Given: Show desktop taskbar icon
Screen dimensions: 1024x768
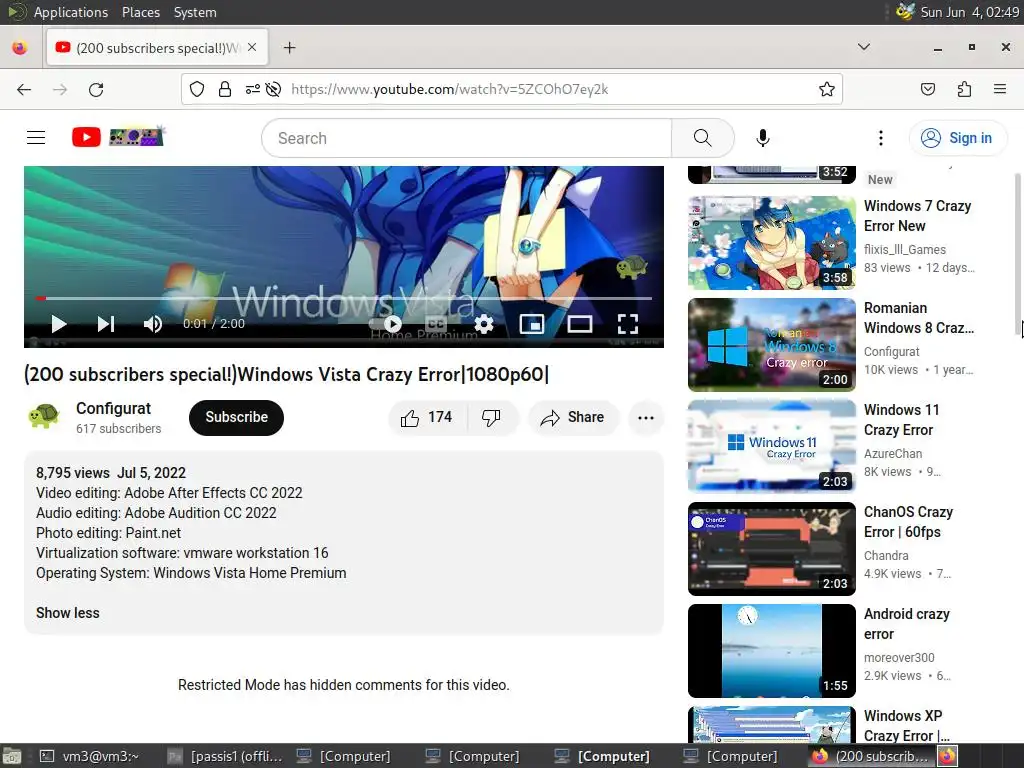Looking at the screenshot, I should 12,756.
